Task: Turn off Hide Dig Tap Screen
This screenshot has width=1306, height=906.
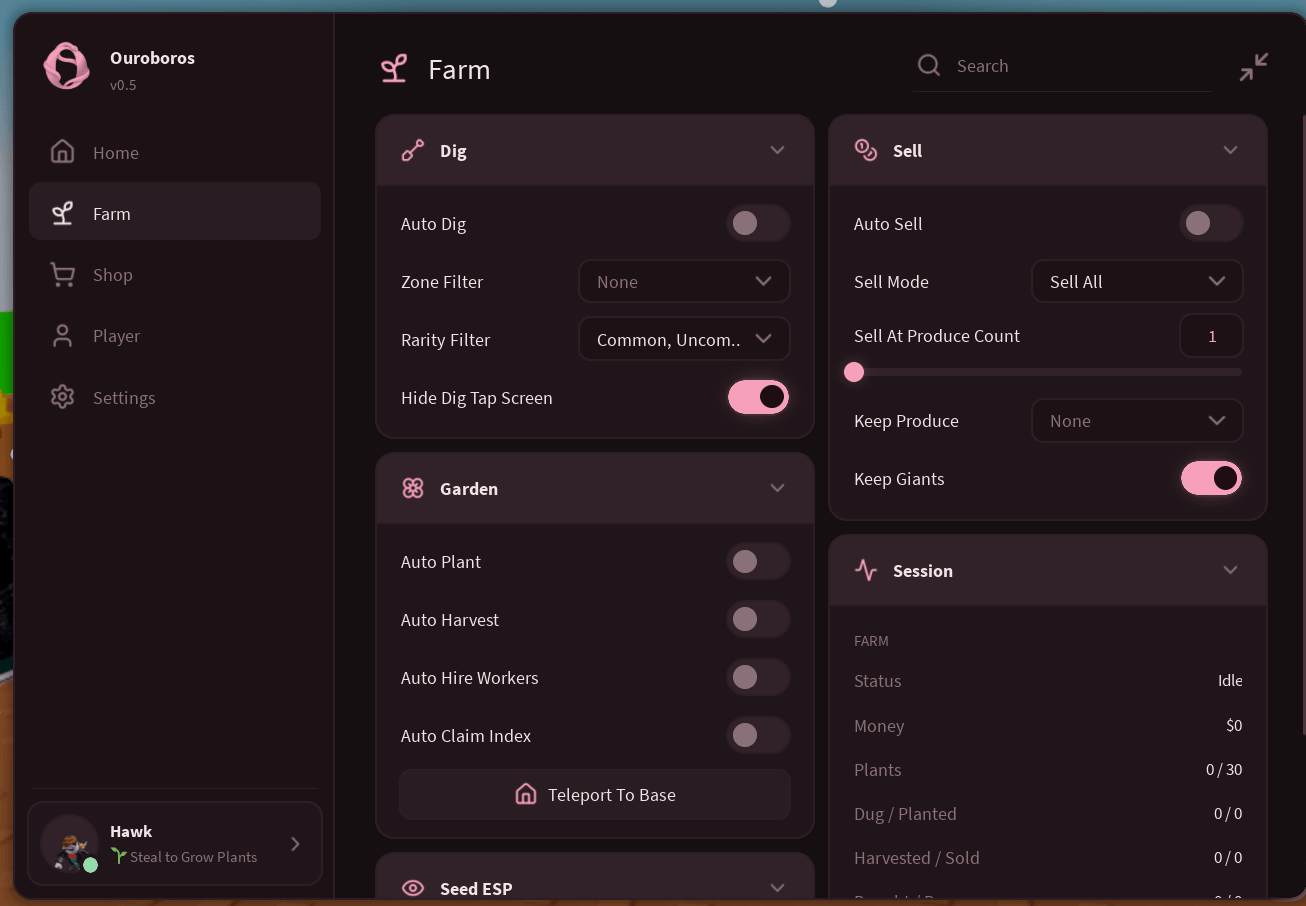Action: (758, 397)
